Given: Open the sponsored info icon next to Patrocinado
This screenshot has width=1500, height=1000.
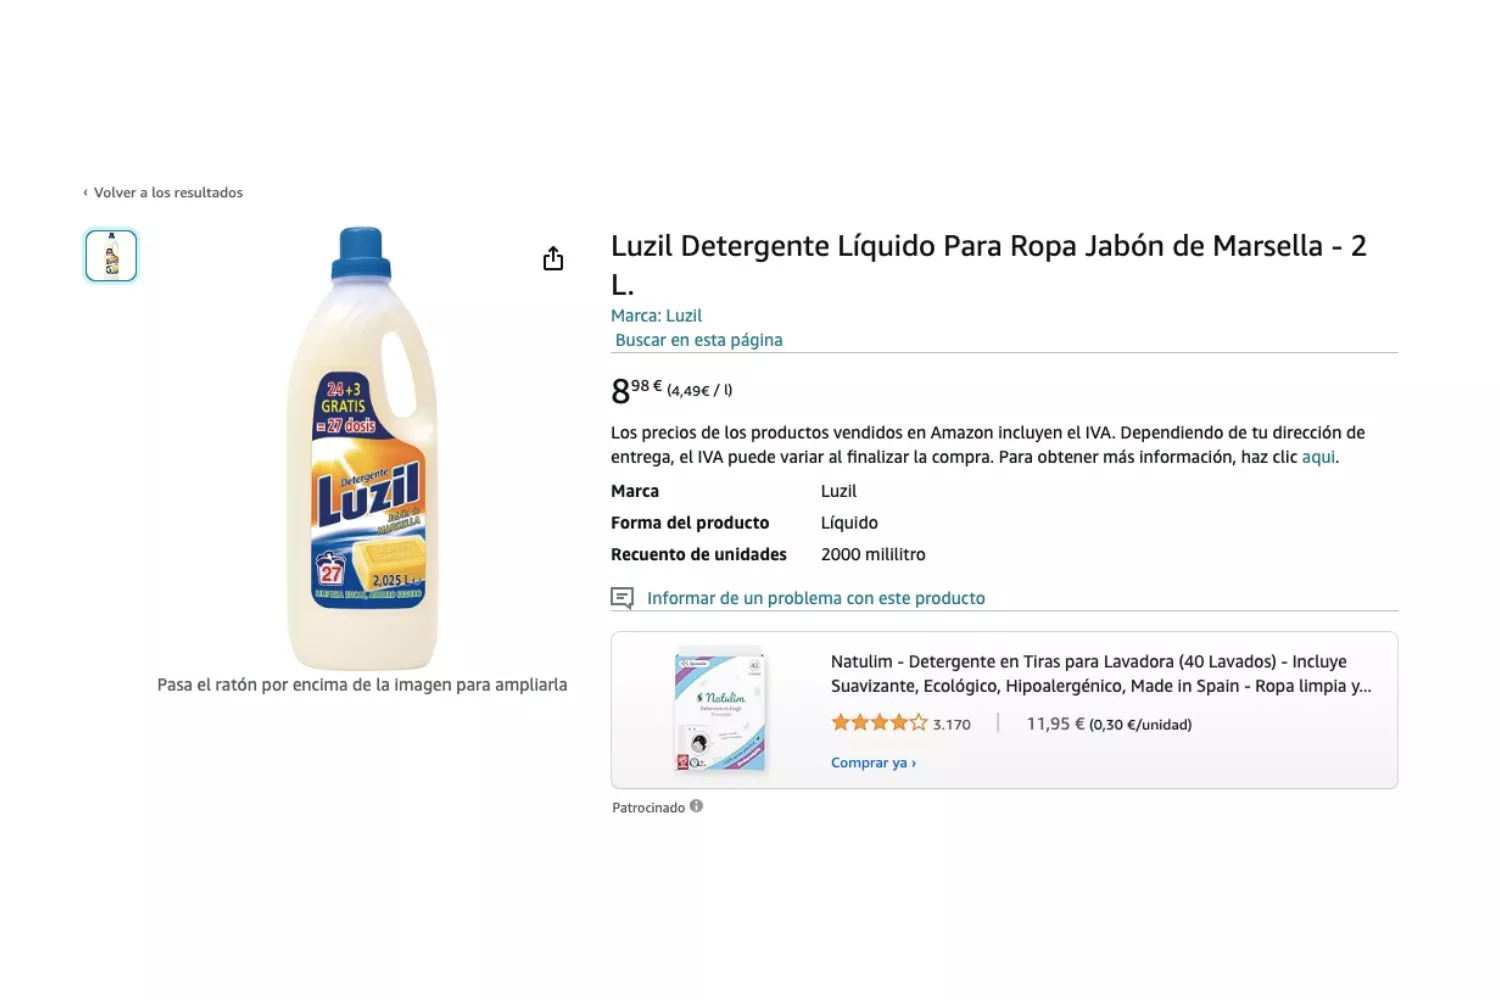Looking at the screenshot, I should pyautogui.click(x=696, y=806).
